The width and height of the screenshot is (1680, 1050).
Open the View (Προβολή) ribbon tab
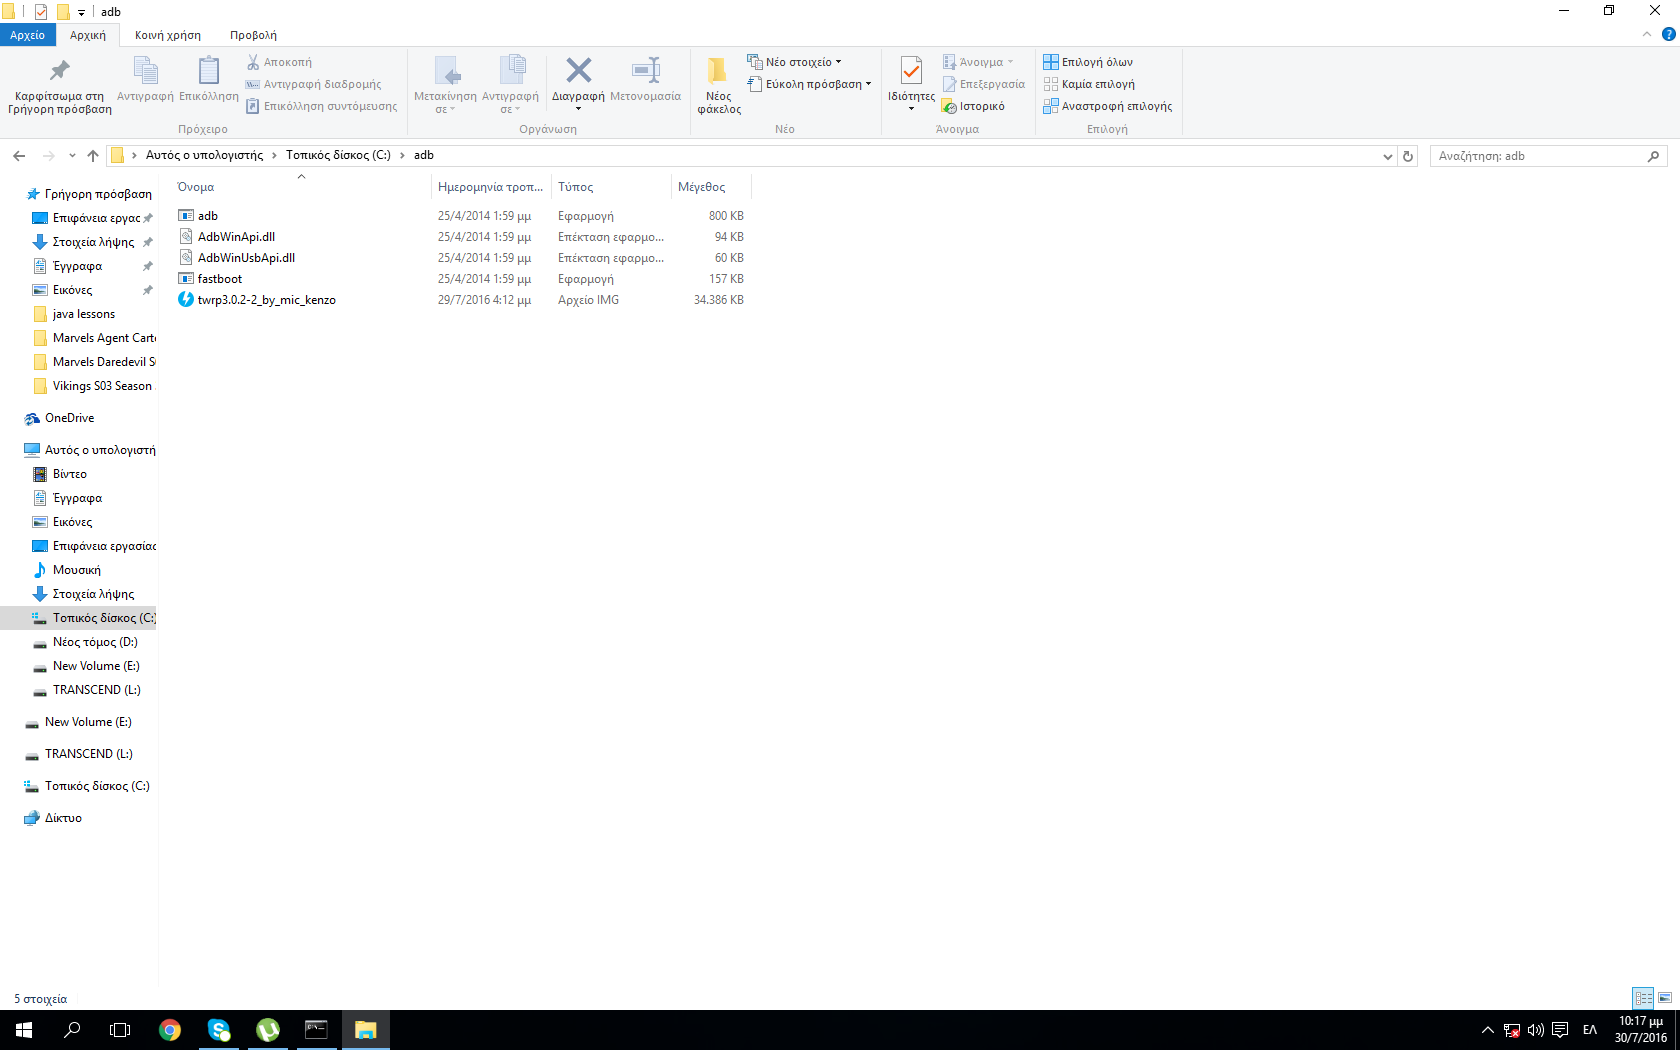coord(253,35)
